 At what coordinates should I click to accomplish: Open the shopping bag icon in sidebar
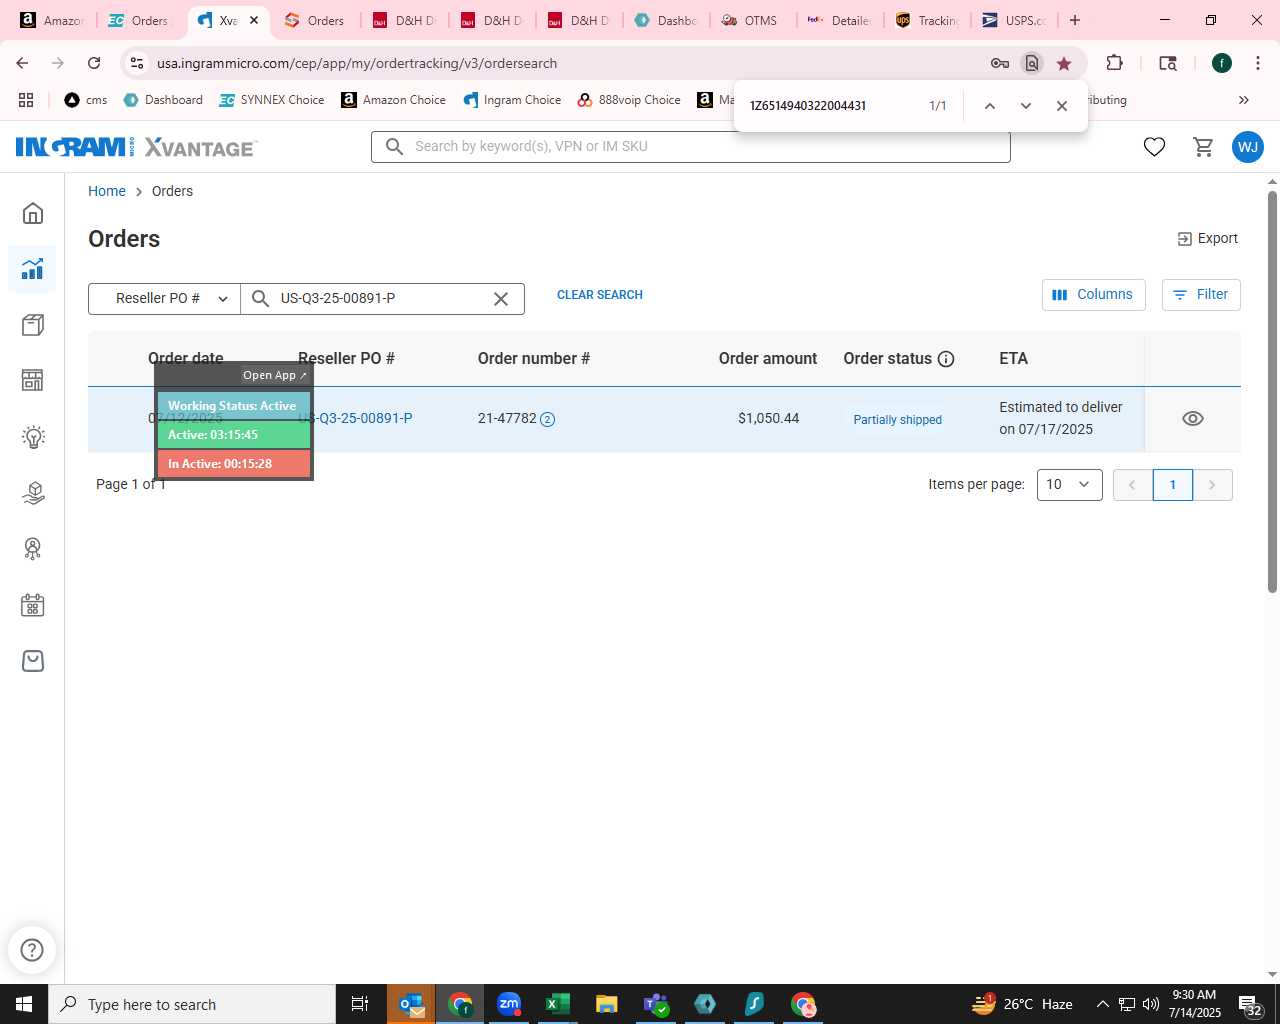tap(33, 661)
